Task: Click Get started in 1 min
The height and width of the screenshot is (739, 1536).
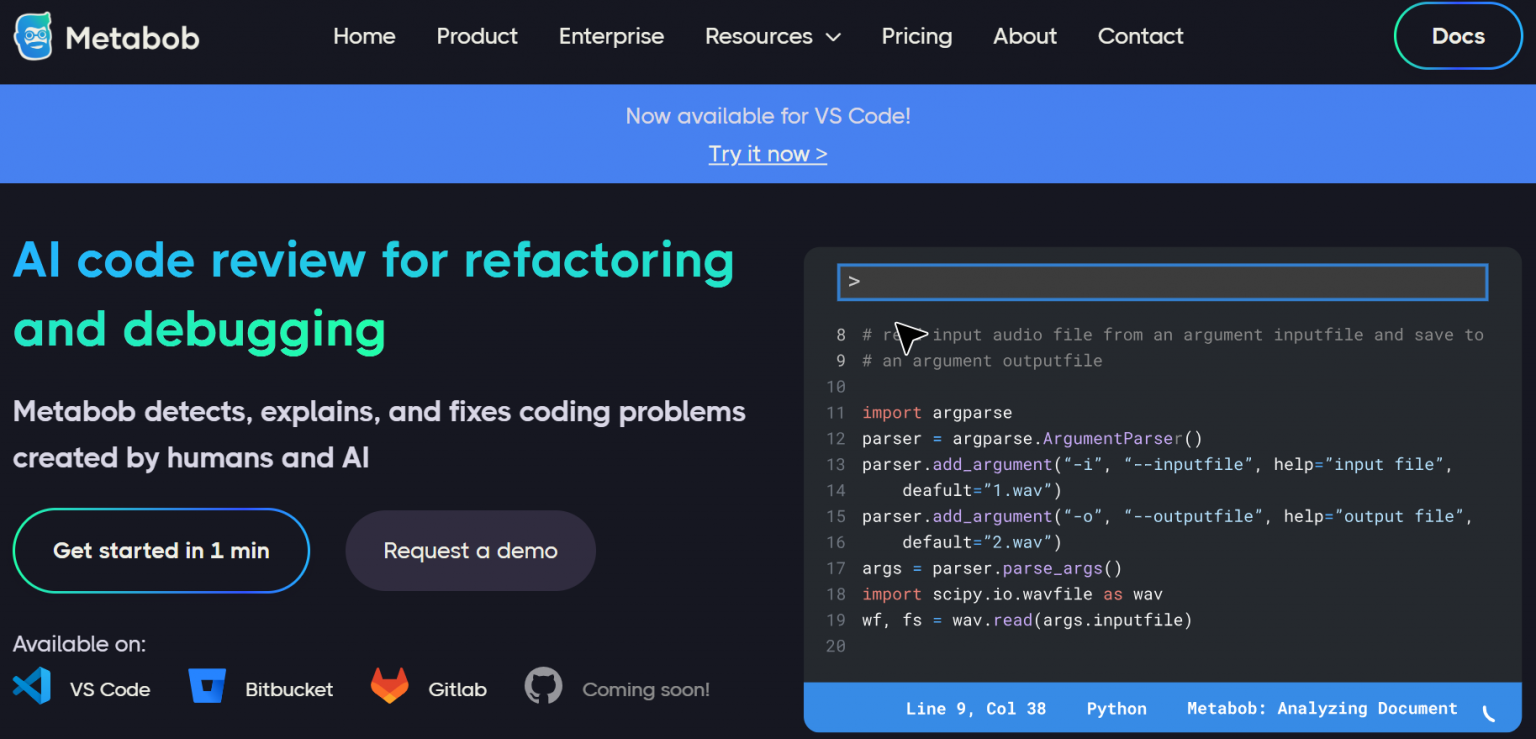Action: (x=161, y=550)
